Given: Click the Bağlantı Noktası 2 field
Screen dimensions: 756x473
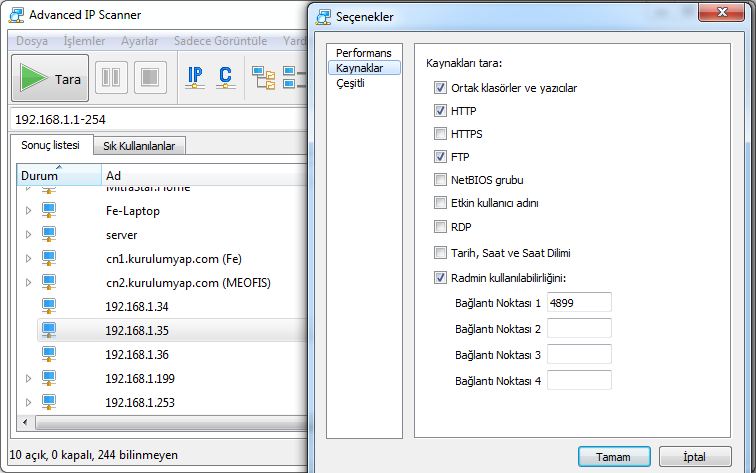Looking at the screenshot, I should [579, 329].
